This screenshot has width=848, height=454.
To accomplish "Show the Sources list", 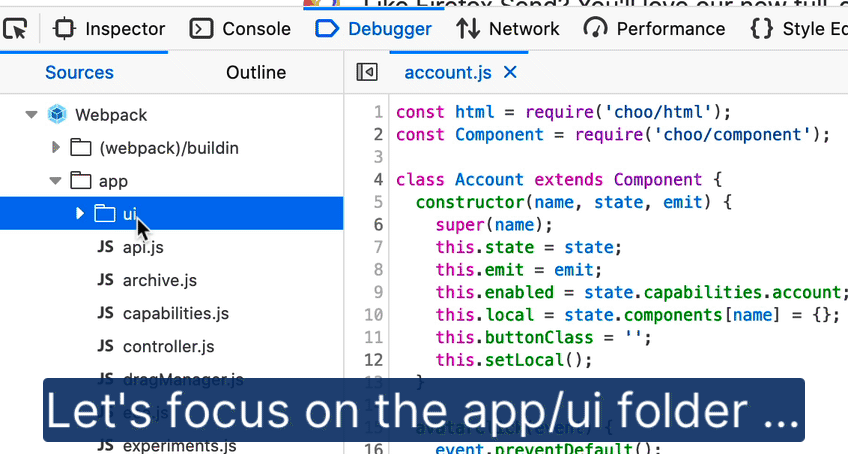I will 80,73.
